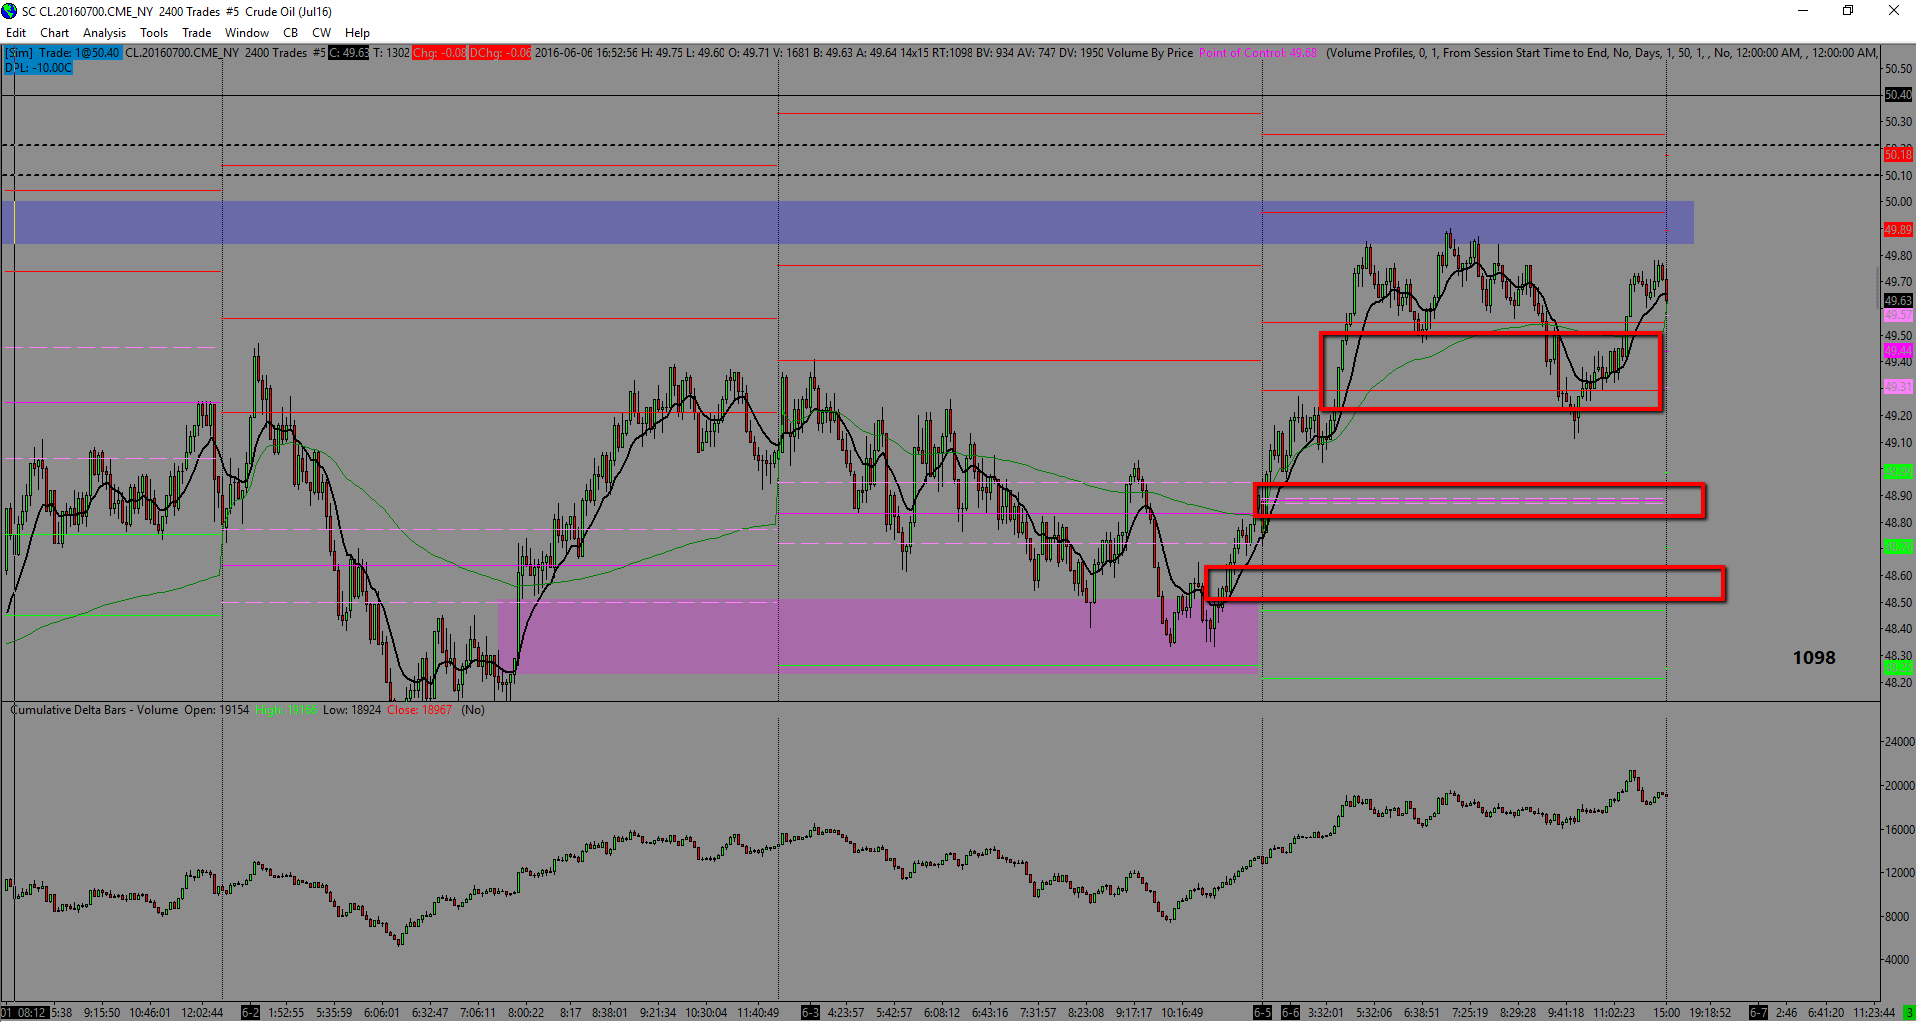1916x1022 pixels.
Task: Open the Trade menu
Action: click(196, 33)
